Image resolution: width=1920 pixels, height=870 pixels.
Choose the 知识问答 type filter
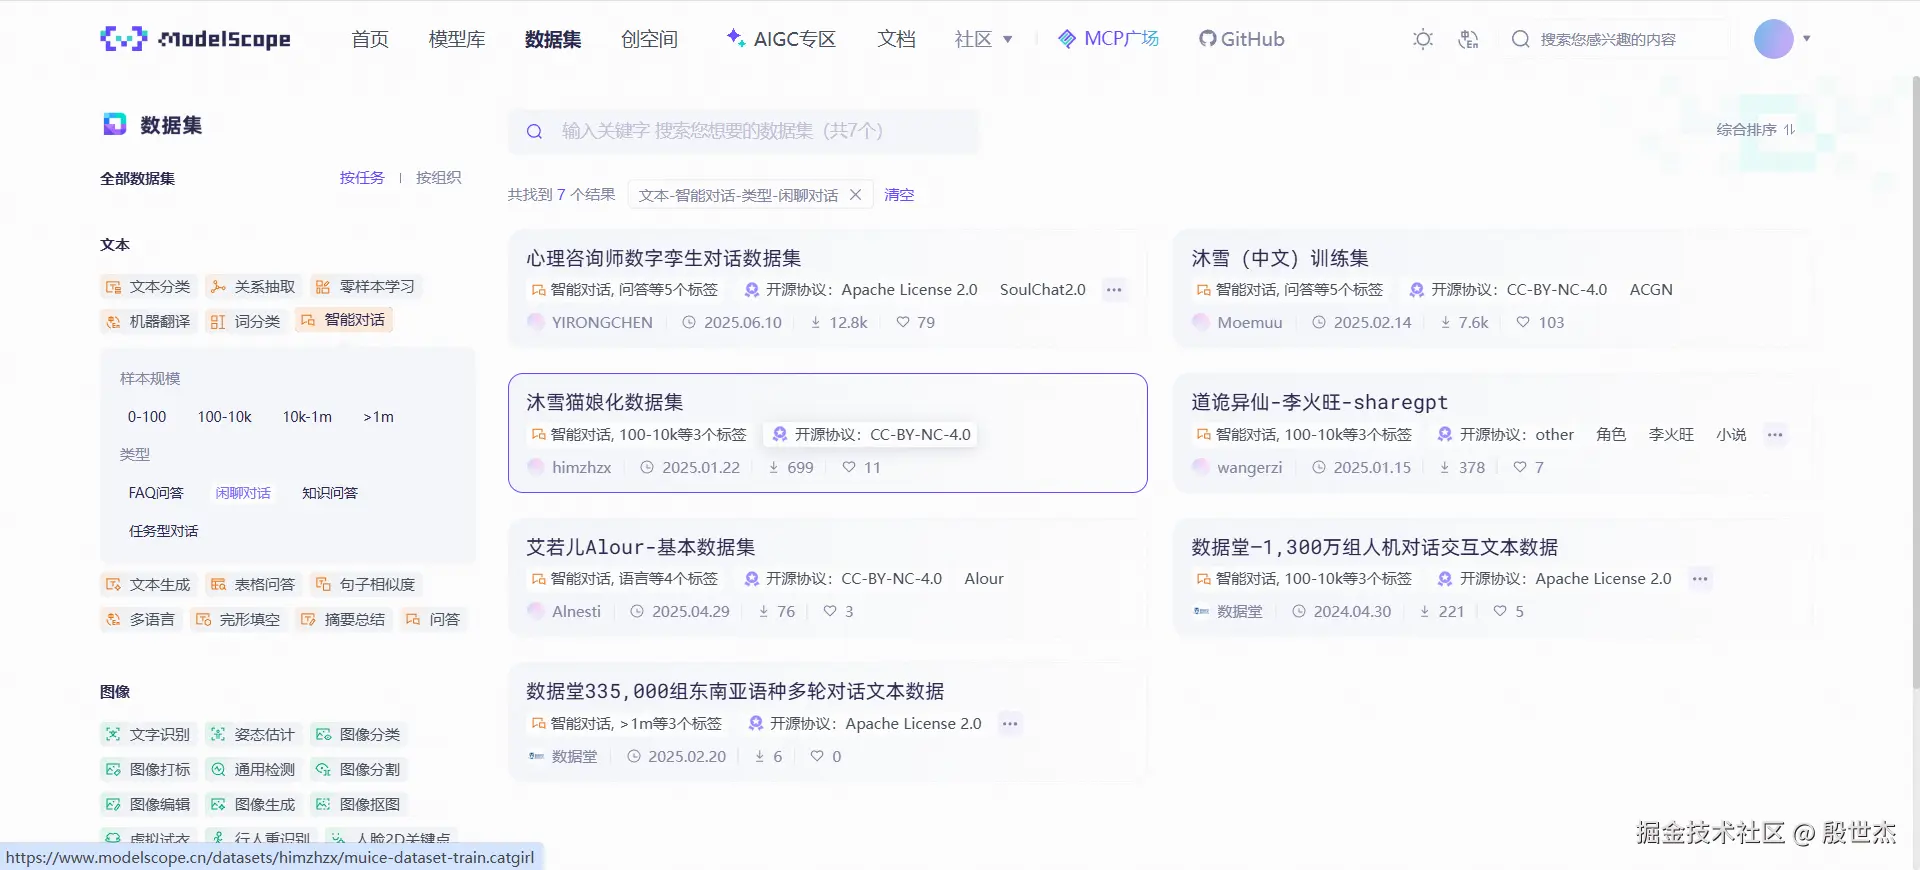click(330, 493)
